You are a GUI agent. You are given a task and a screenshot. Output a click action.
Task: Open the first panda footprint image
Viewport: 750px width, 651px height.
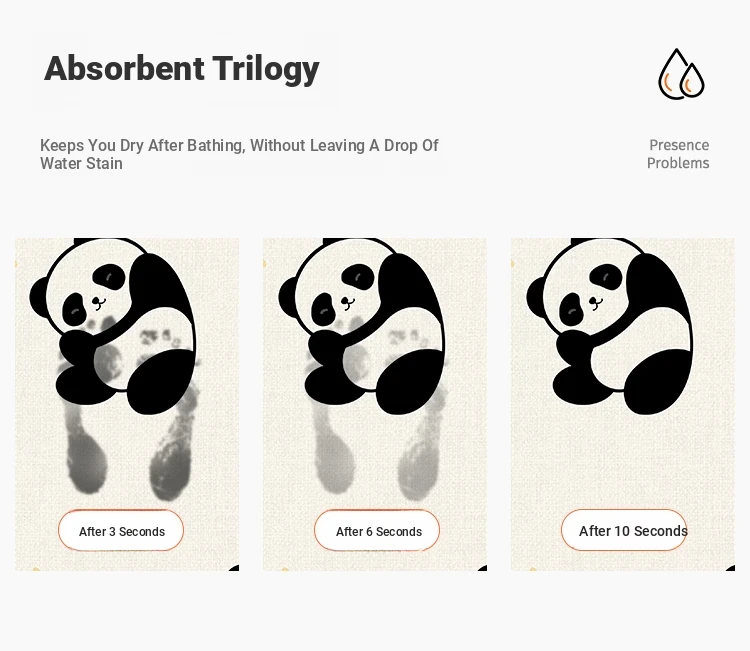point(127,404)
